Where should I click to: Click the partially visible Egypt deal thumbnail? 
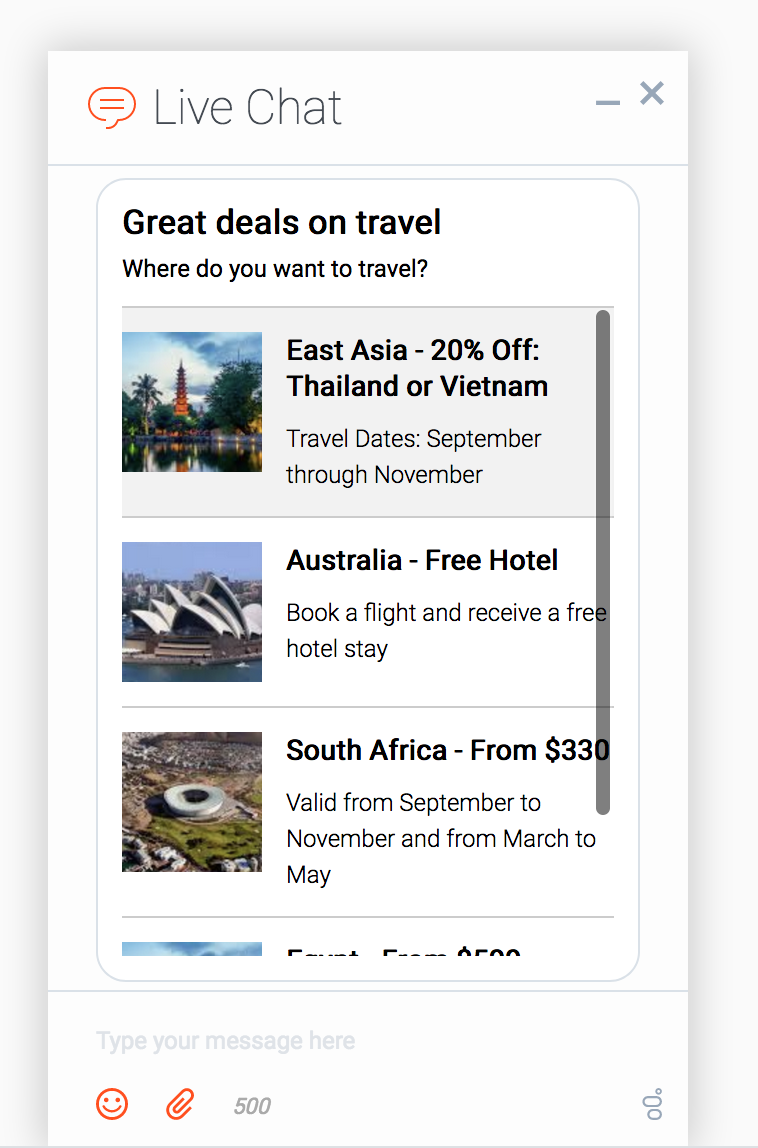tap(192, 949)
